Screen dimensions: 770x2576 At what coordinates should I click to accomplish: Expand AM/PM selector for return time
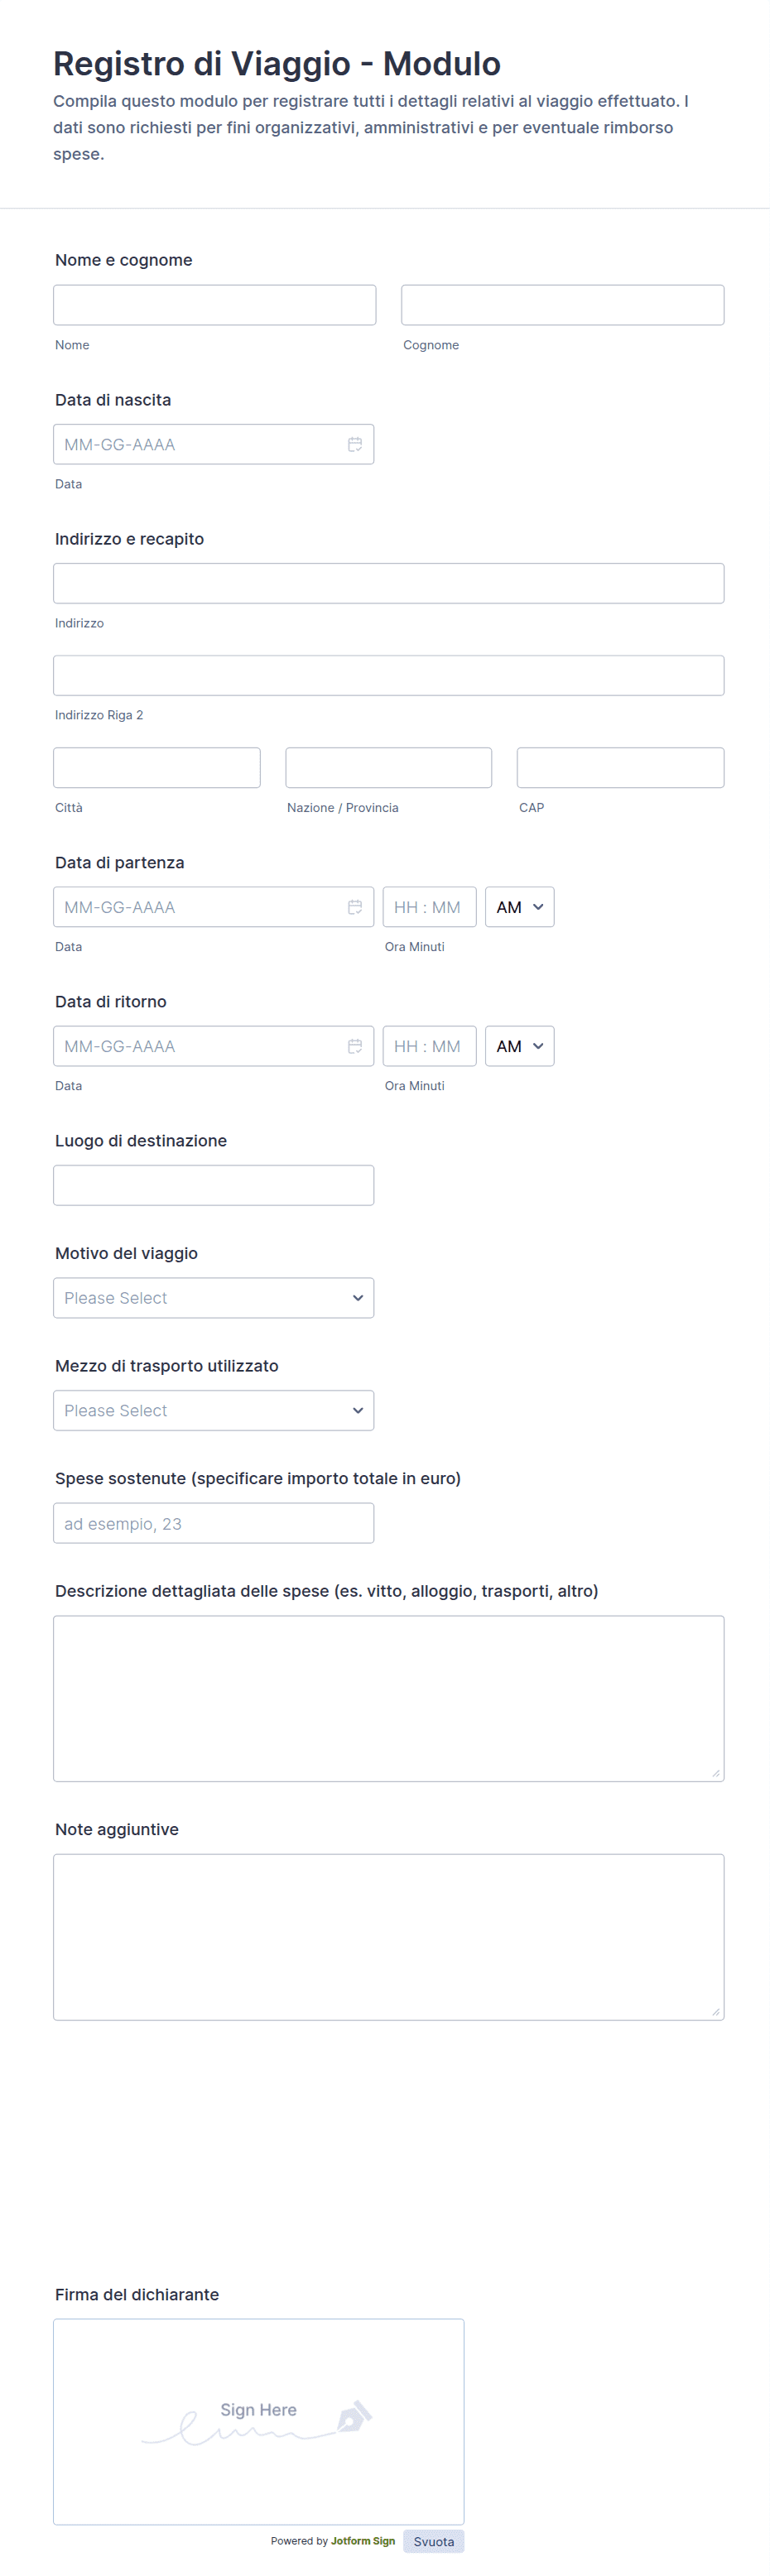coord(519,1046)
